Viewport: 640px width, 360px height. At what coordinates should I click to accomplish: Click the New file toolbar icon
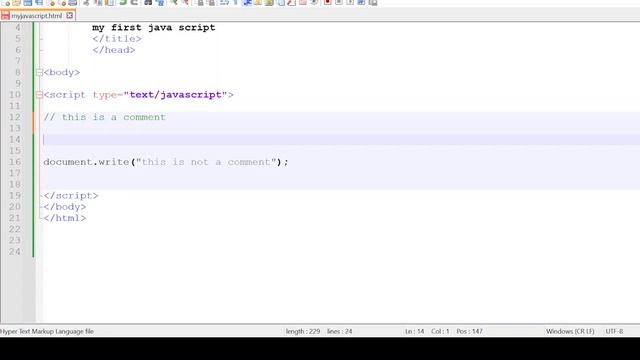point(6,2)
